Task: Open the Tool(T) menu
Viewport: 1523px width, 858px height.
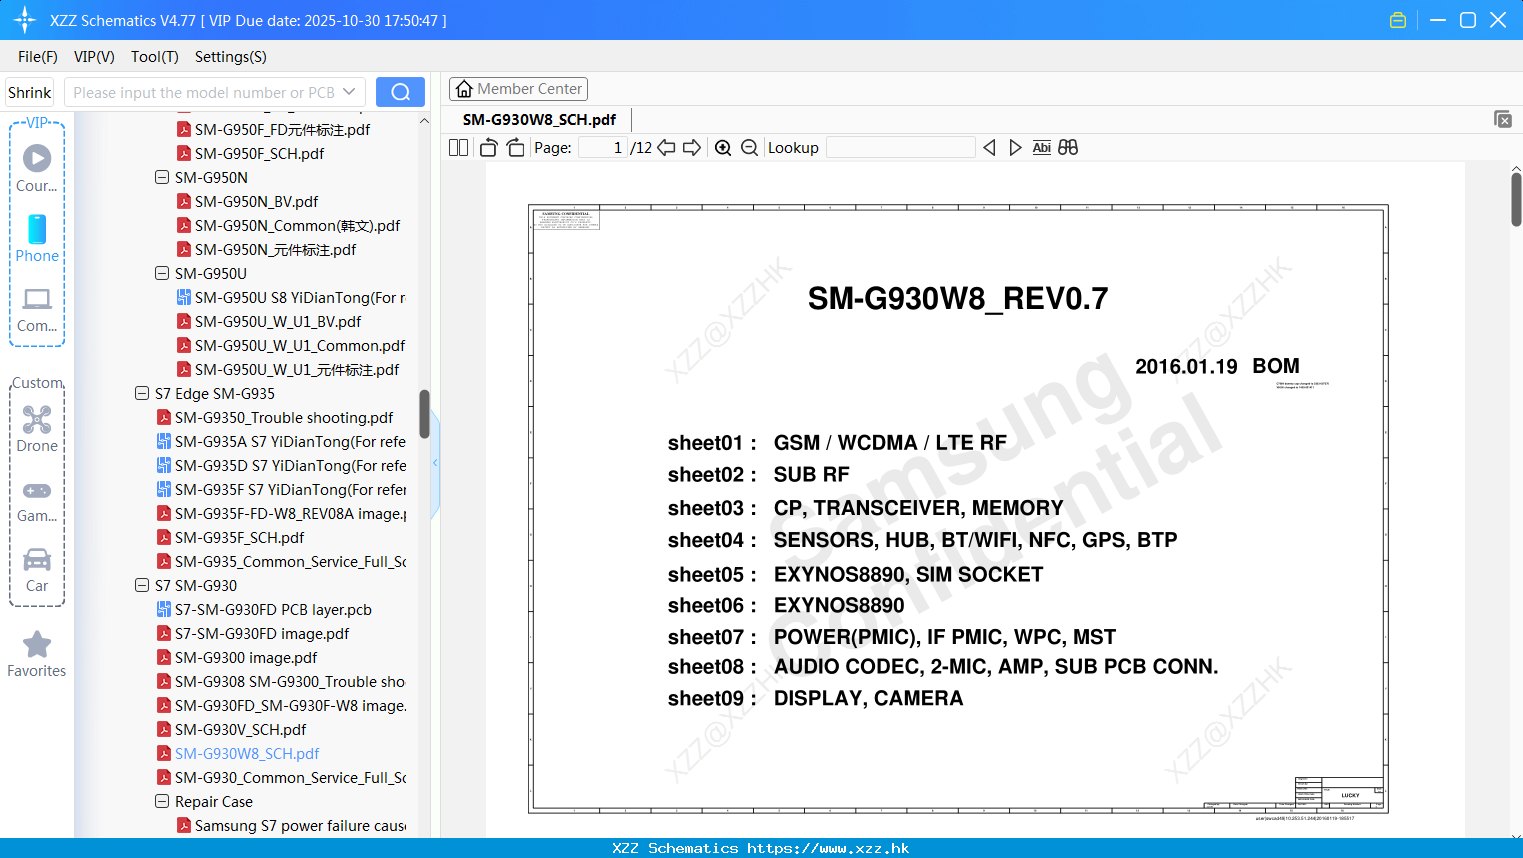Action: [x=154, y=57]
